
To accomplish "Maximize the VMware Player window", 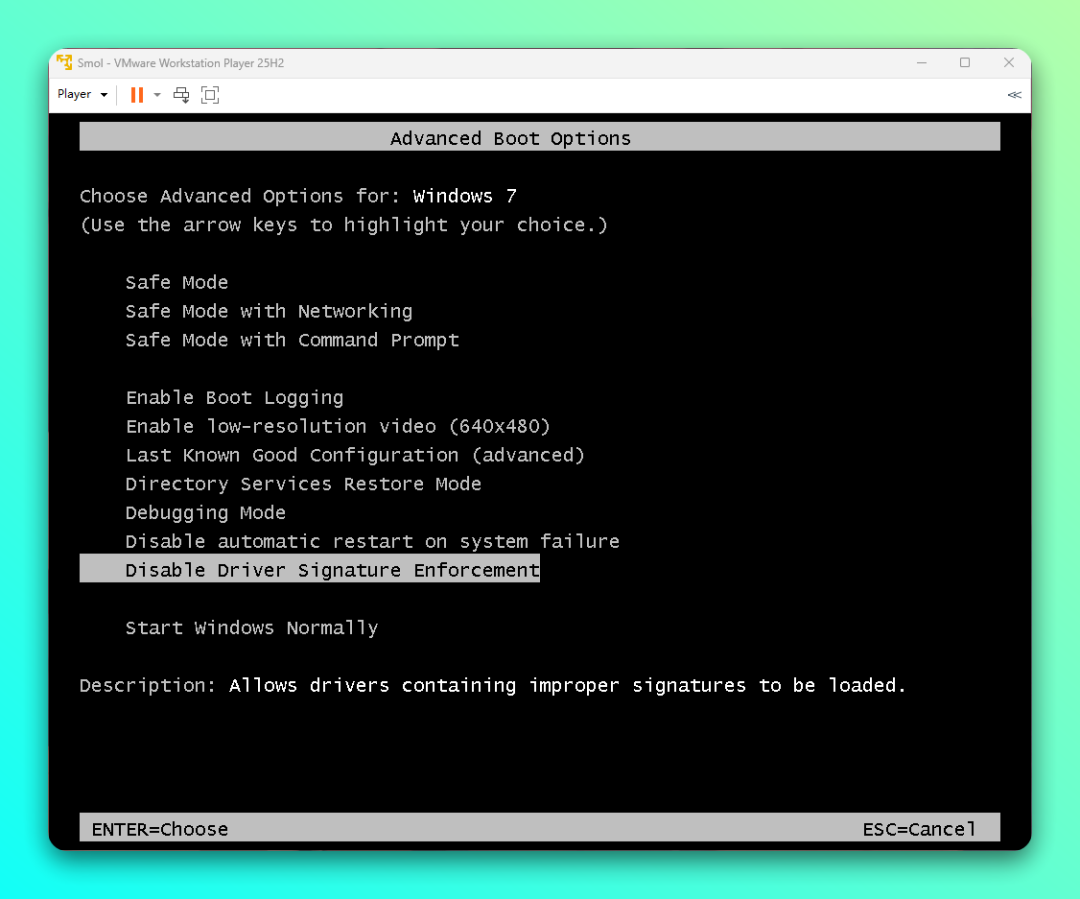I will (x=964, y=63).
